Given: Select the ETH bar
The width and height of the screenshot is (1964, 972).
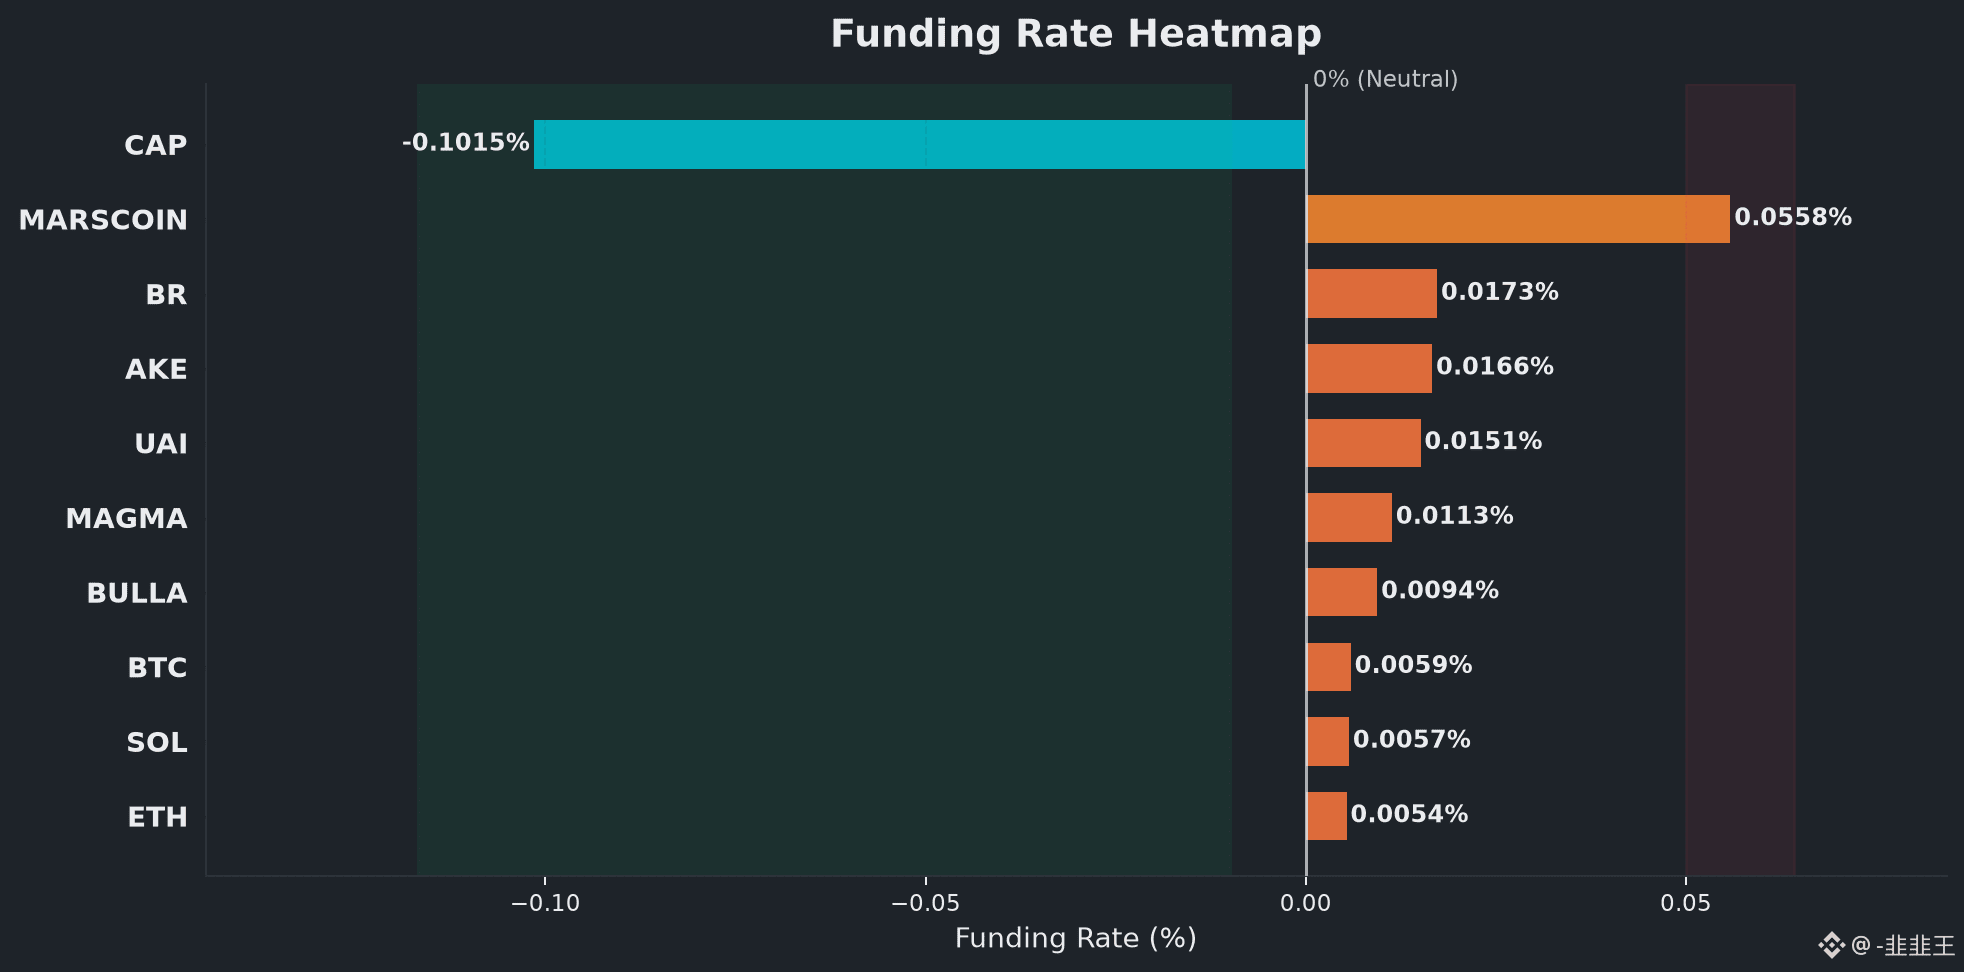Looking at the screenshot, I should (x=1326, y=816).
